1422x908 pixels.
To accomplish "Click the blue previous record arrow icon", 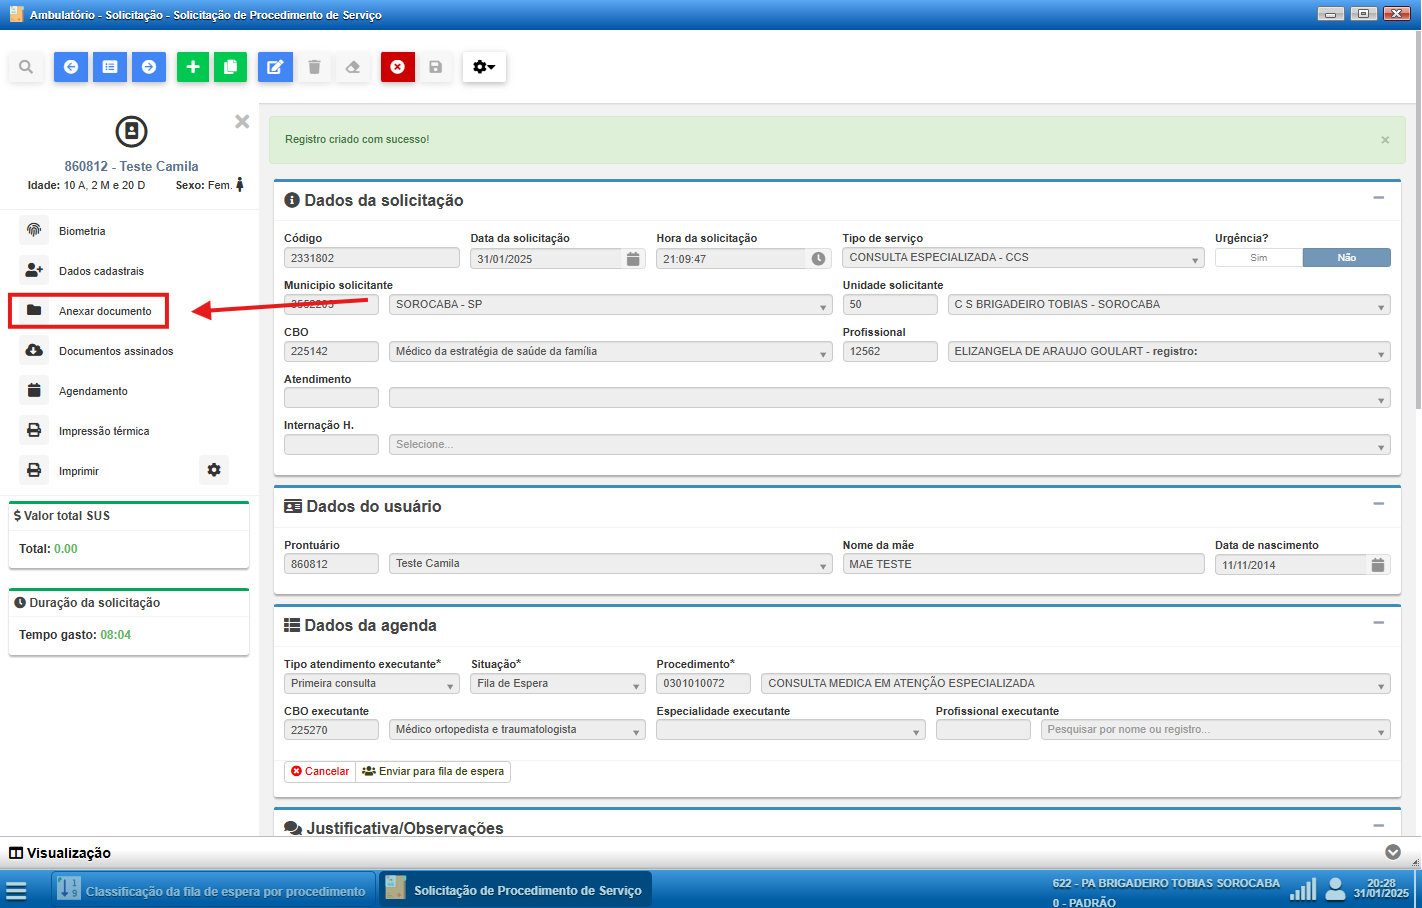I will [71, 67].
